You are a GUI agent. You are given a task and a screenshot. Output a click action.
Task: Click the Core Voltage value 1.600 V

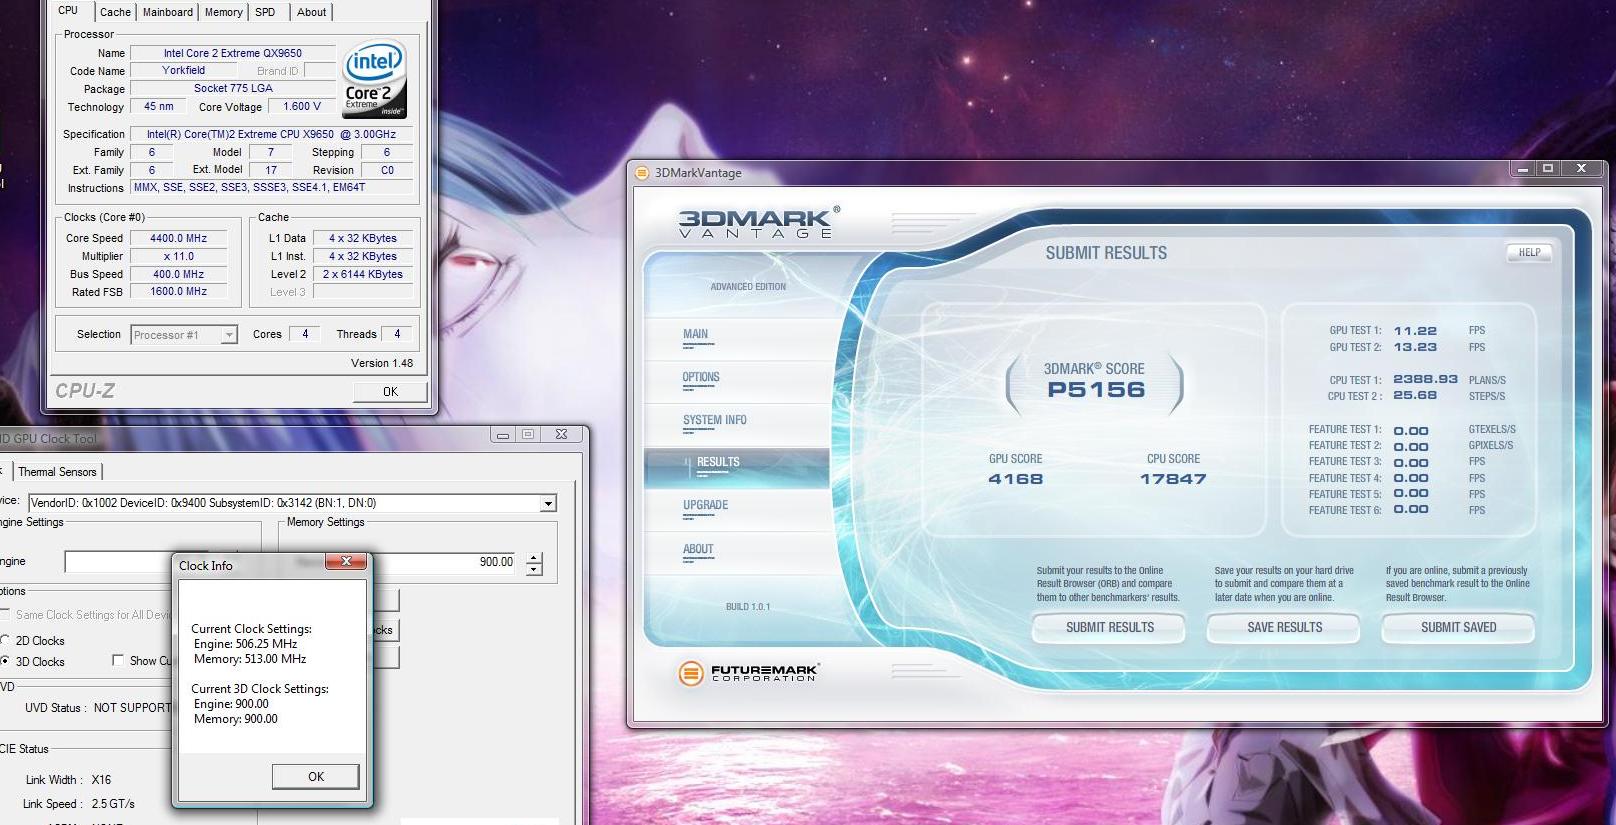(x=302, y=107)
